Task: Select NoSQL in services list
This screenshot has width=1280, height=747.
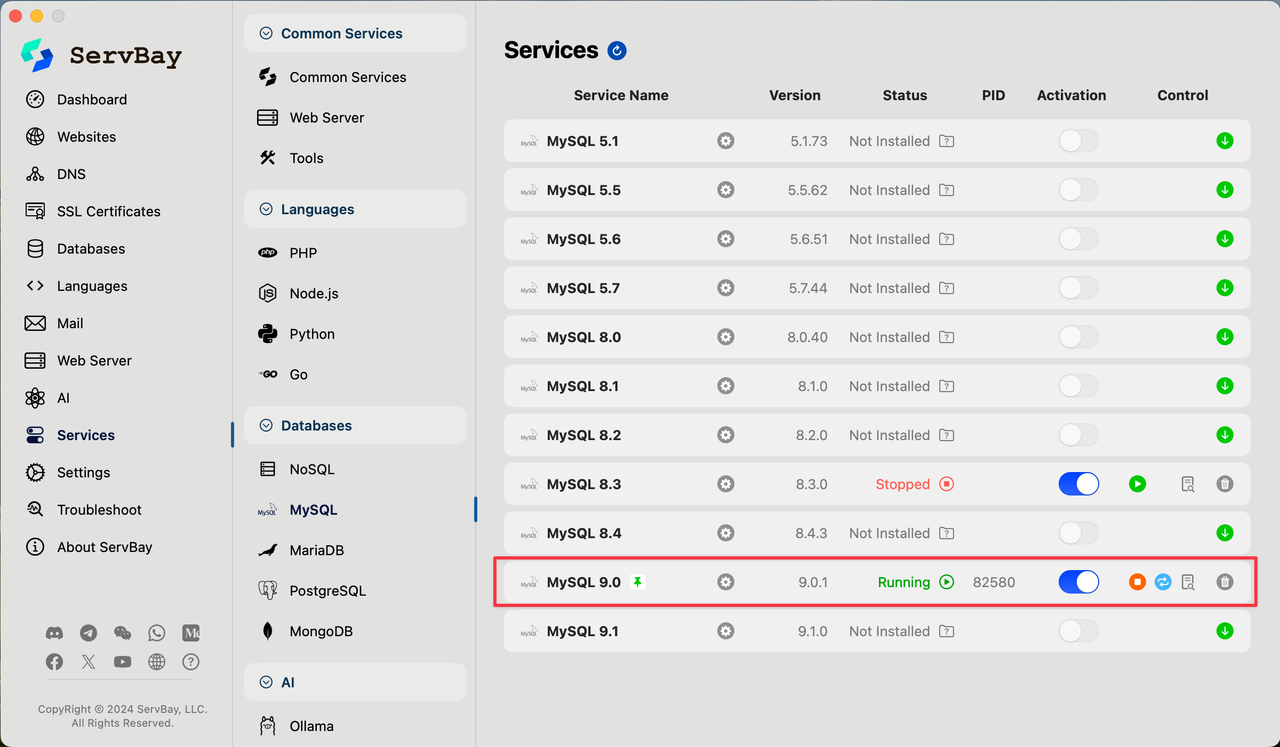Action: (312, 469)
